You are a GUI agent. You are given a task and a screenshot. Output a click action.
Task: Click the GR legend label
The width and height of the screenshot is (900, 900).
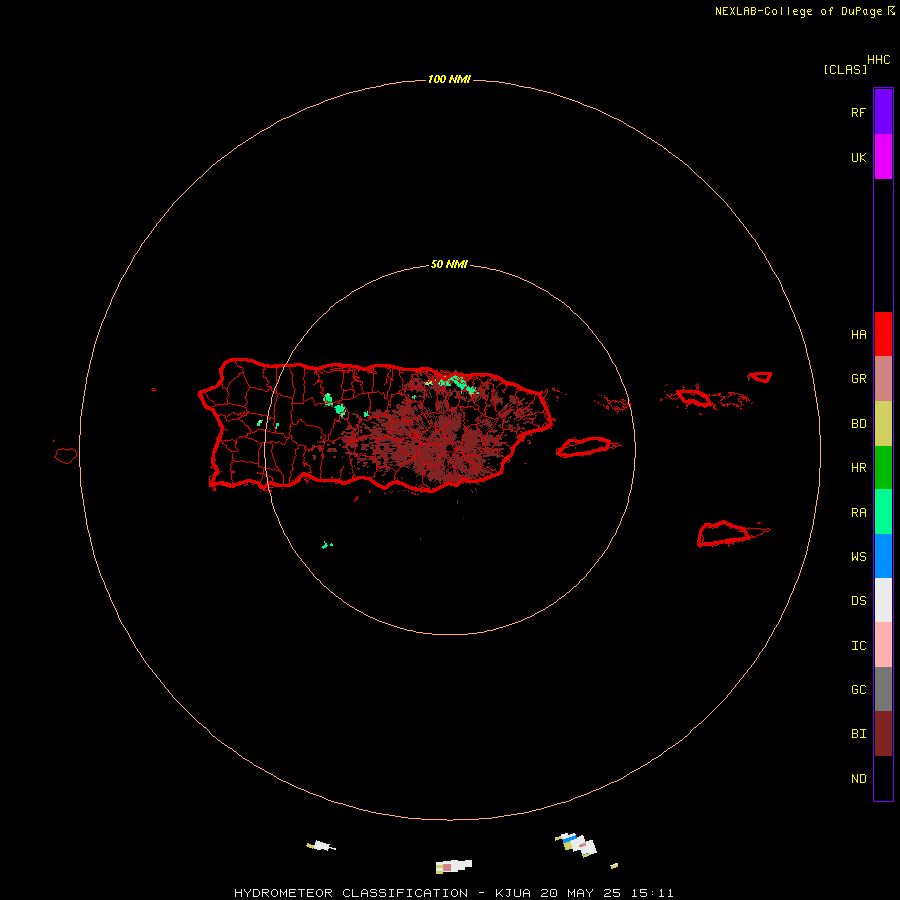pos(858,379)
